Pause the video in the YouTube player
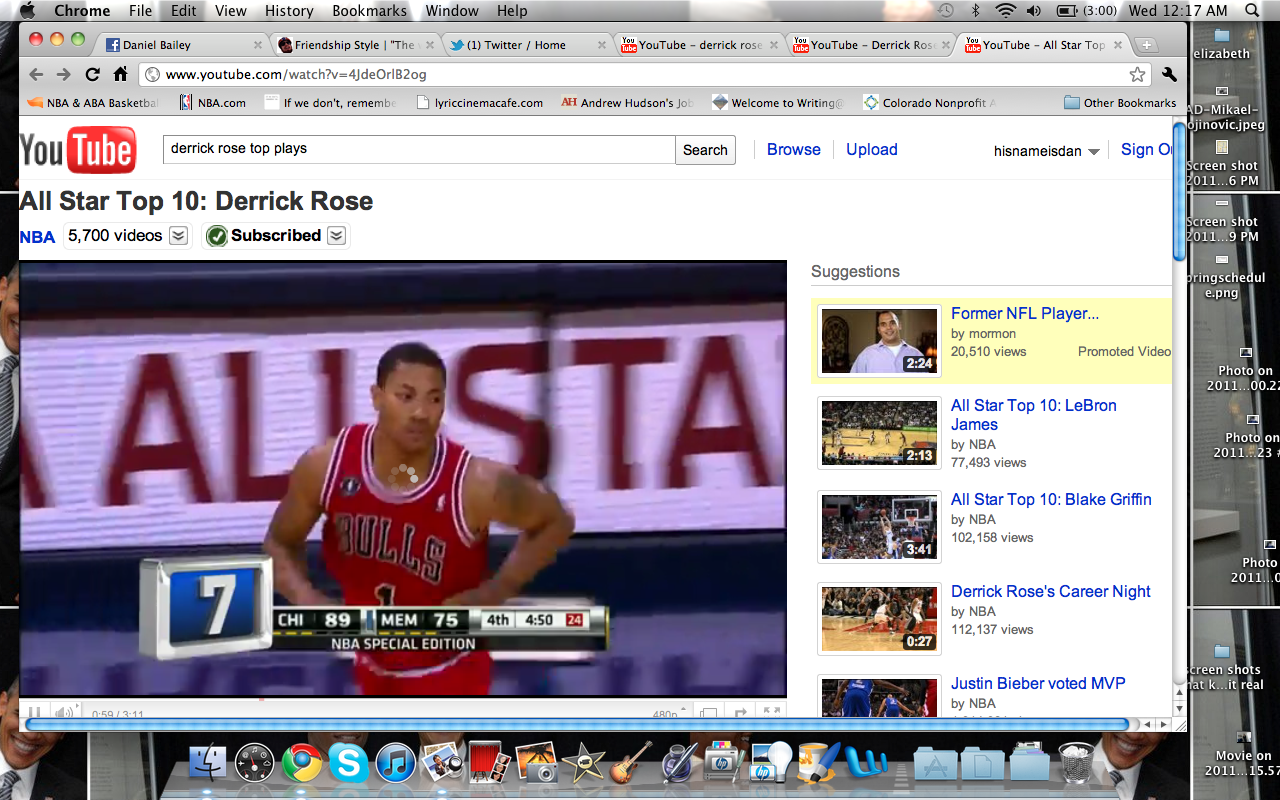 (x=35, y=712)
